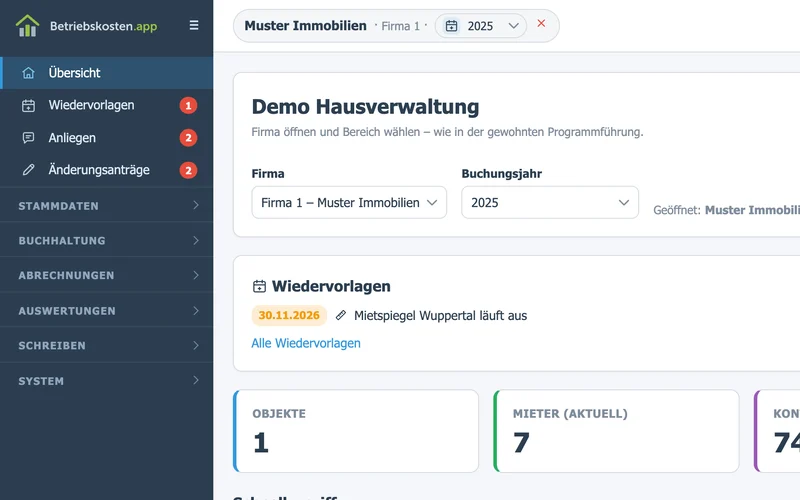Open the Übersicht menu item
The height and width of the screenshot is (500, 800).
[107, 73]
